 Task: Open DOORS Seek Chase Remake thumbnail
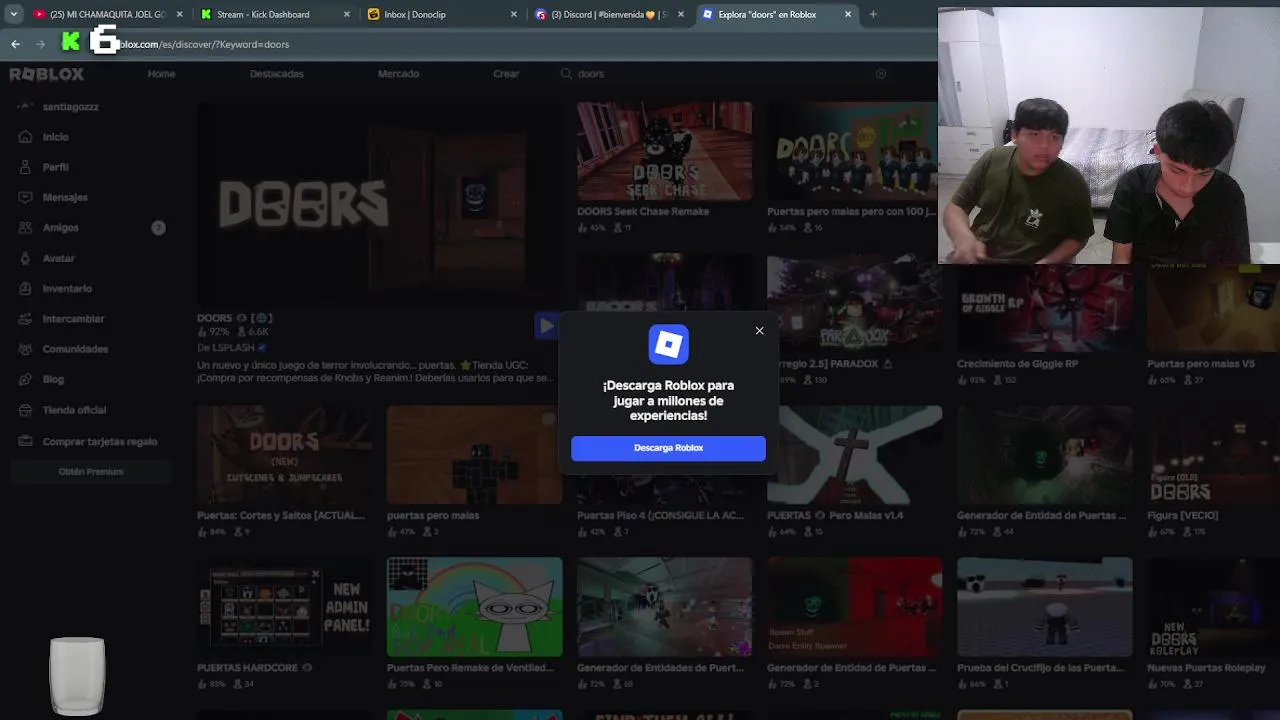(664, 151)
